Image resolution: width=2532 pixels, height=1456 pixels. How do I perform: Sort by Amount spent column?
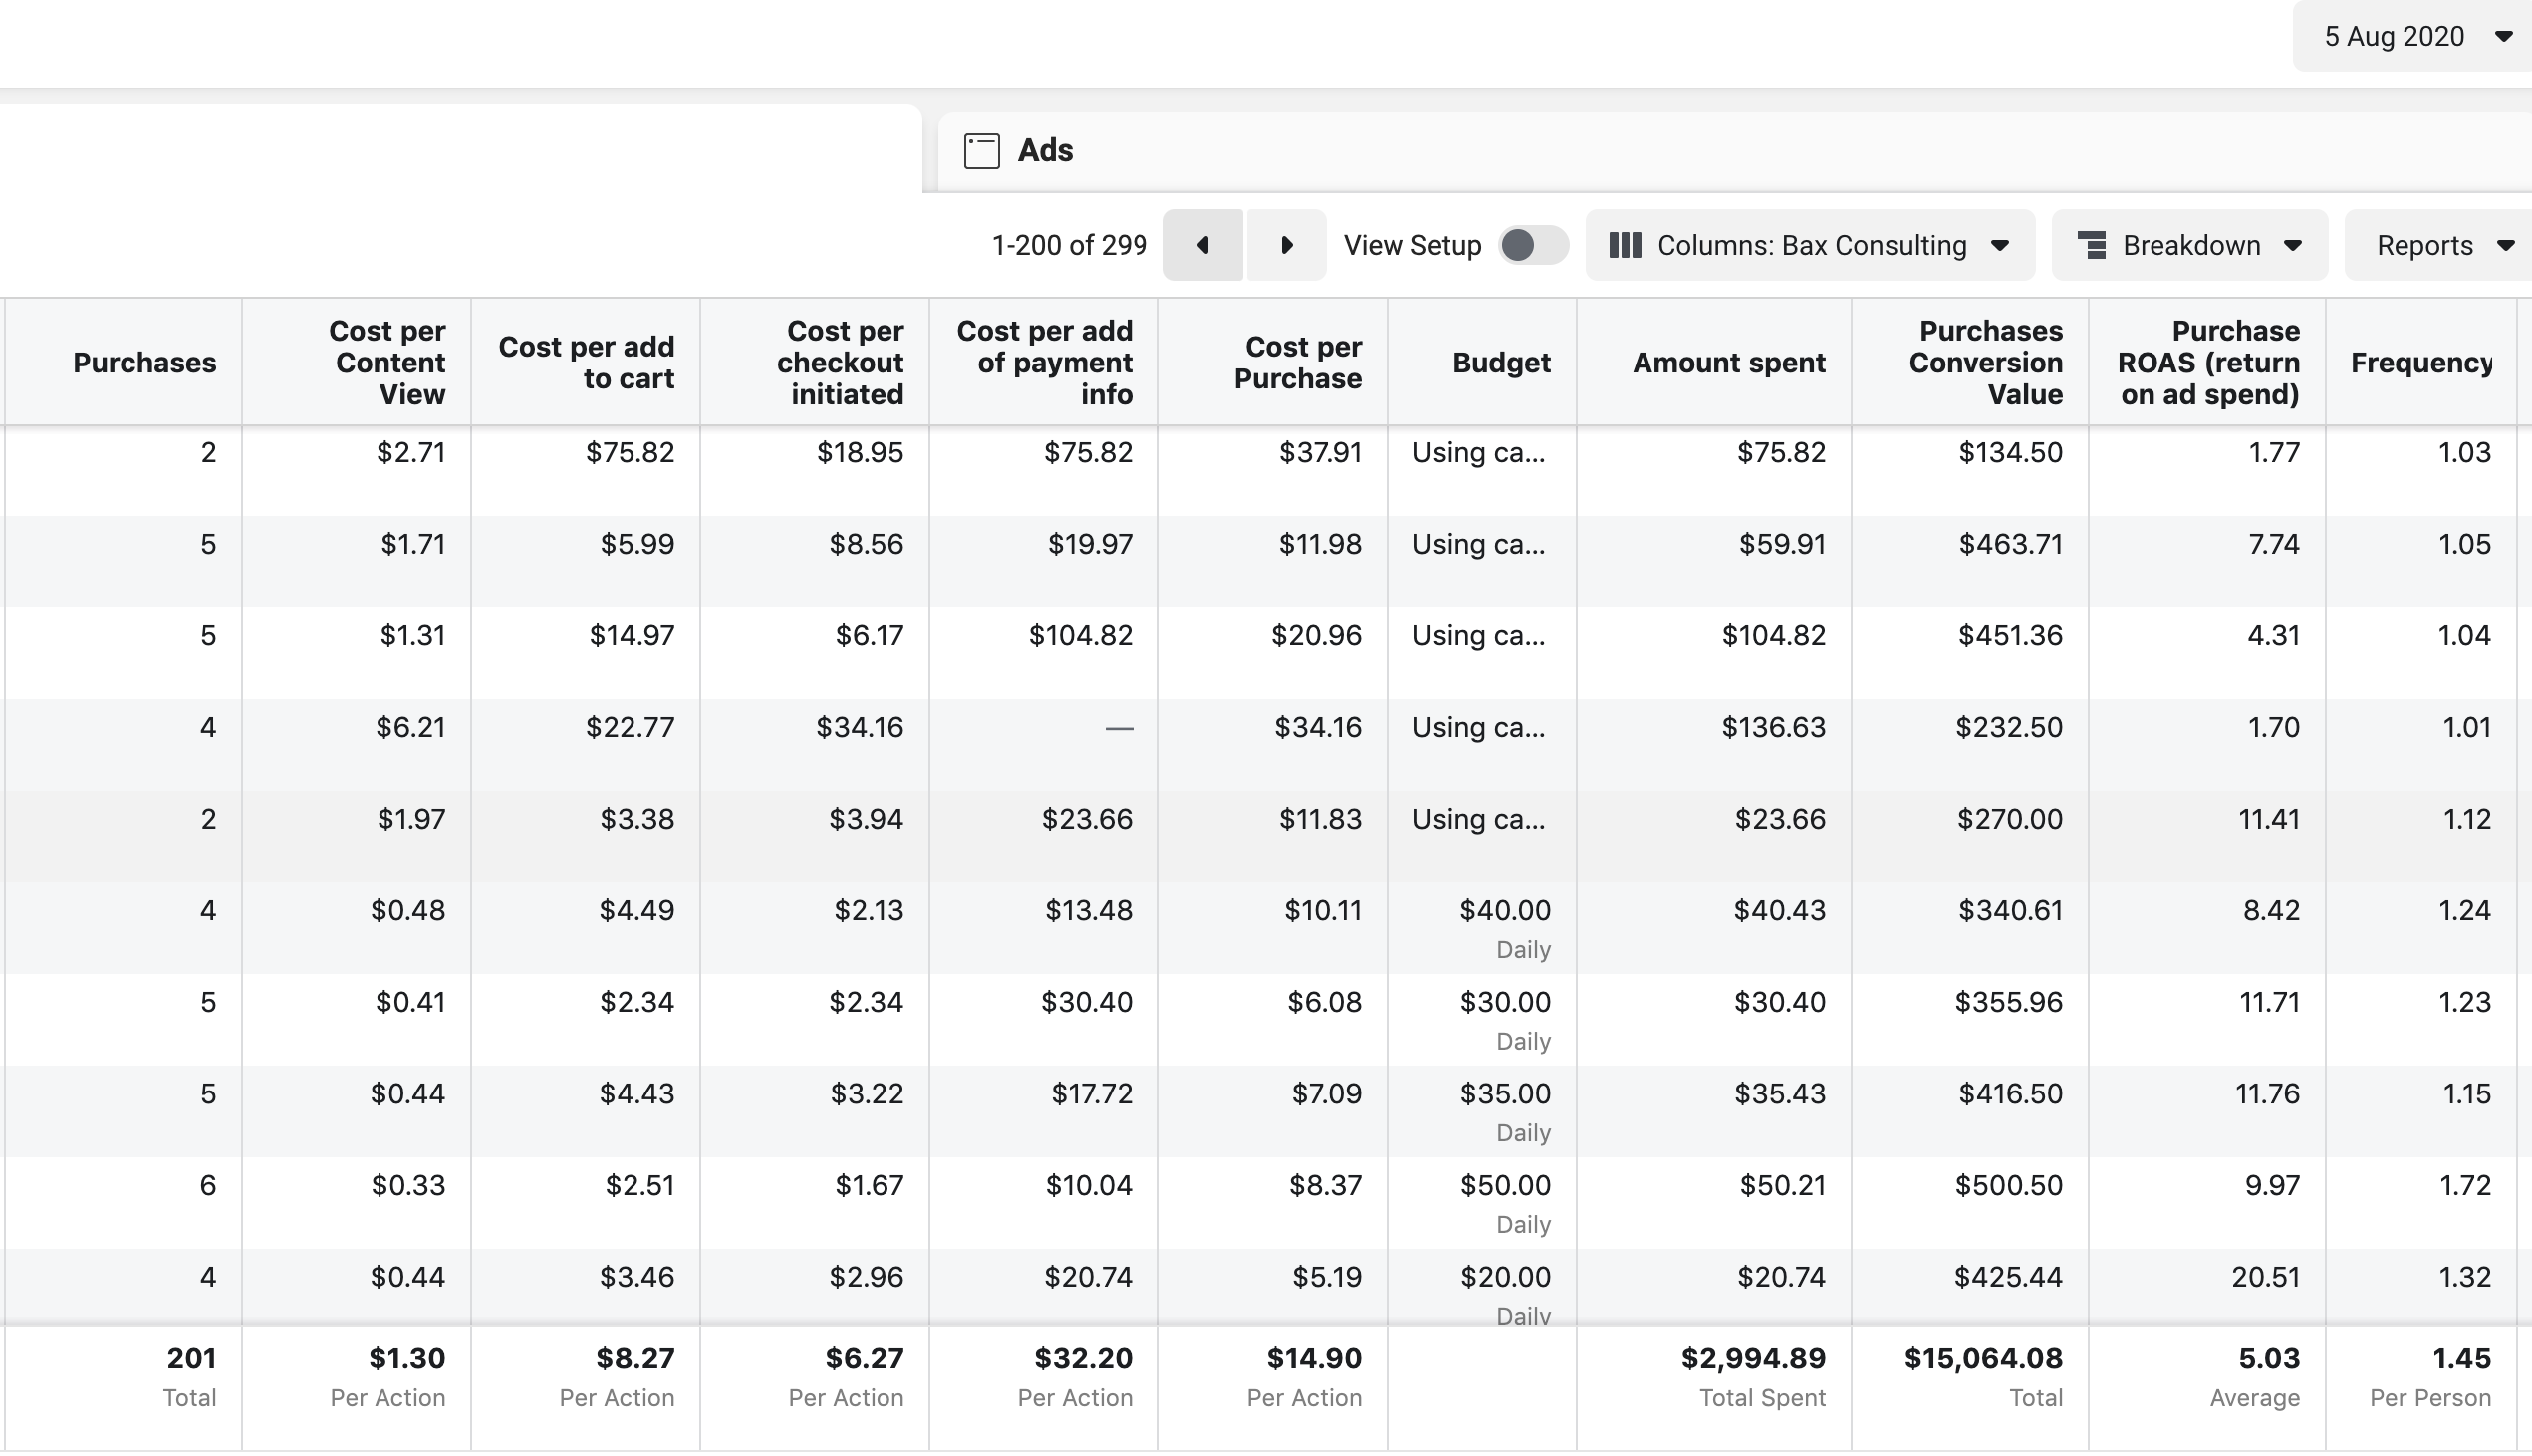[x=1728, y=363]
